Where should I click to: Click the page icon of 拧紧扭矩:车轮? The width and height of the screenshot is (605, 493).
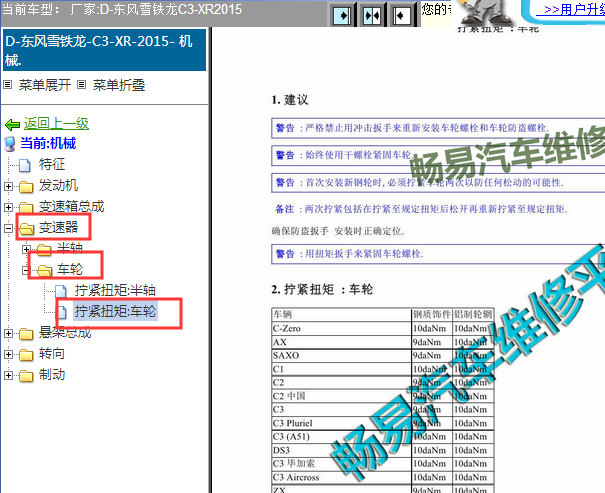61,312
